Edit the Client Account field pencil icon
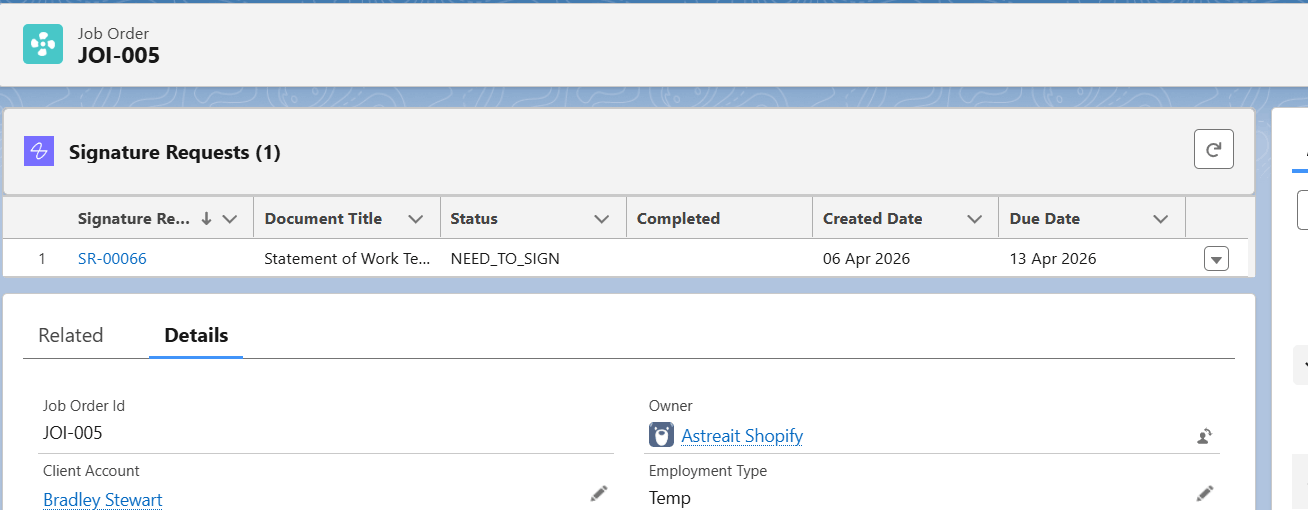 [598, 493]
